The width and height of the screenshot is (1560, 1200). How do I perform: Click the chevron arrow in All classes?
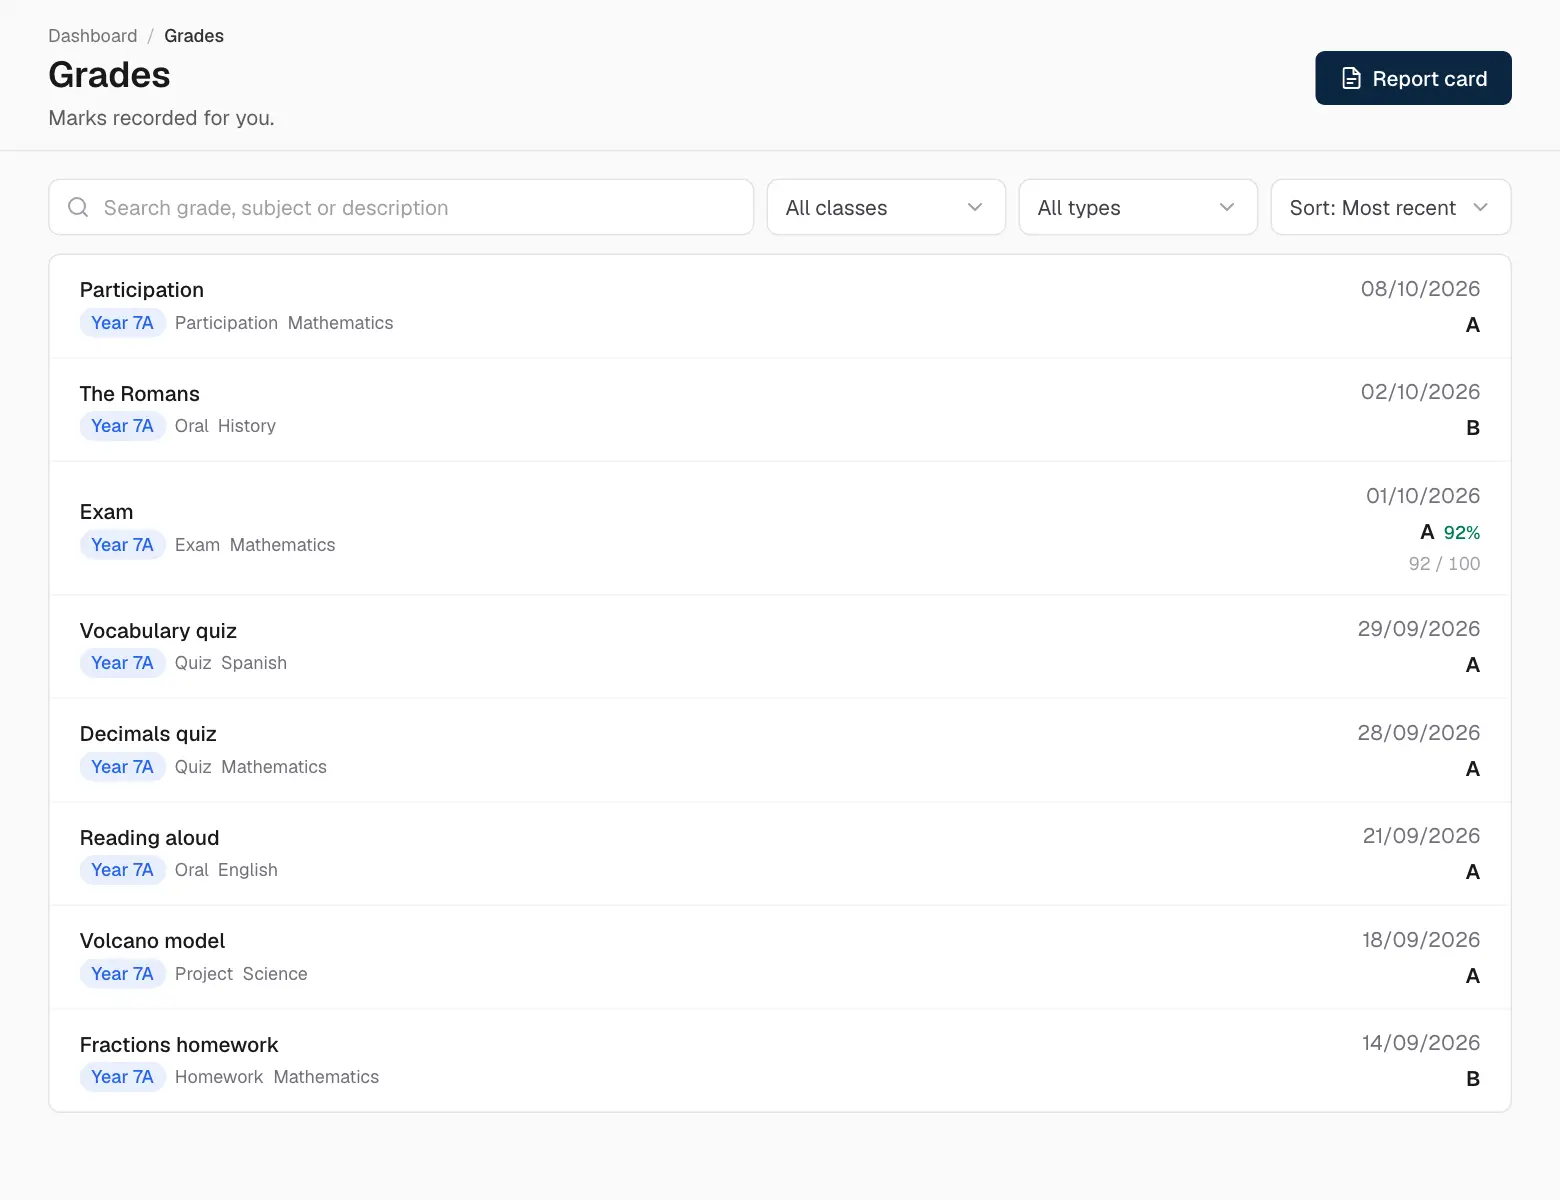(975, 207)
